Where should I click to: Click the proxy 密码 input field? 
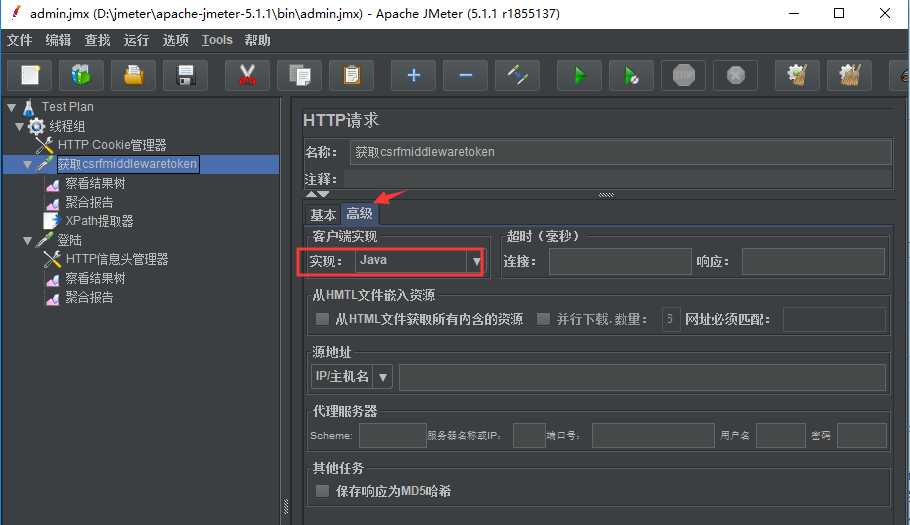(862, 436)
